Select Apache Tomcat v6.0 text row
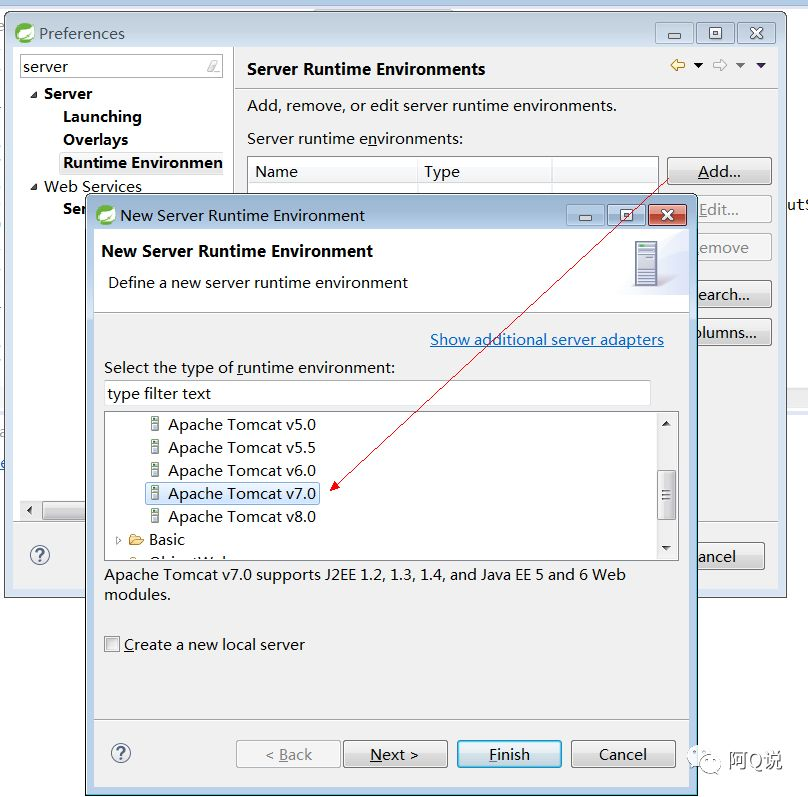This screenshot has width=808, height=797. coord(242,470)
